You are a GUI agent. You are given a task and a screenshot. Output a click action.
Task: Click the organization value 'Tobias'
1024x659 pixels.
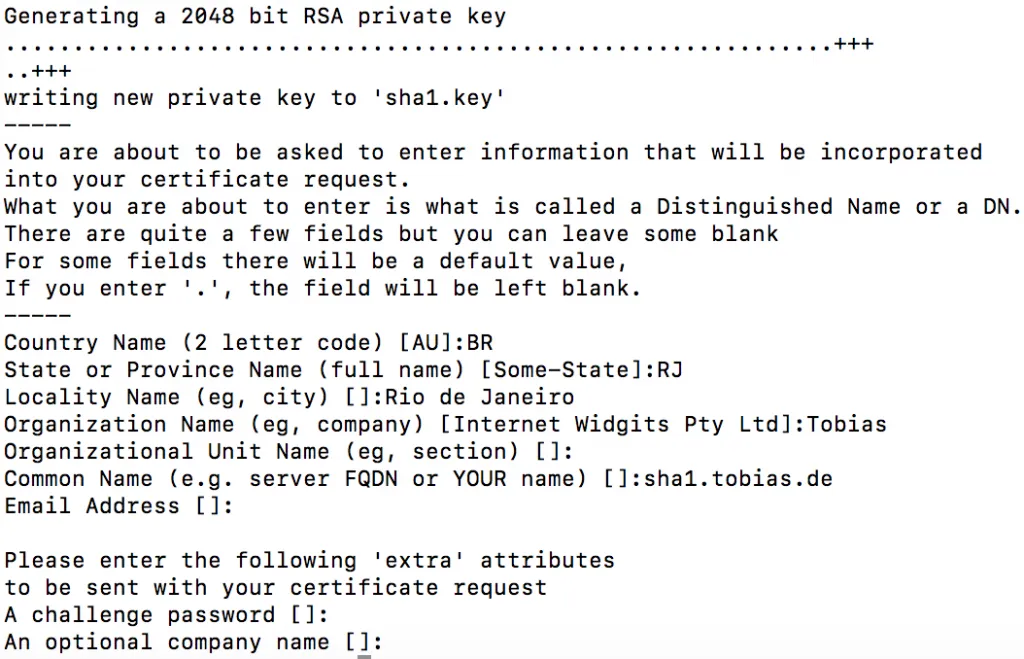coord(846,425)
